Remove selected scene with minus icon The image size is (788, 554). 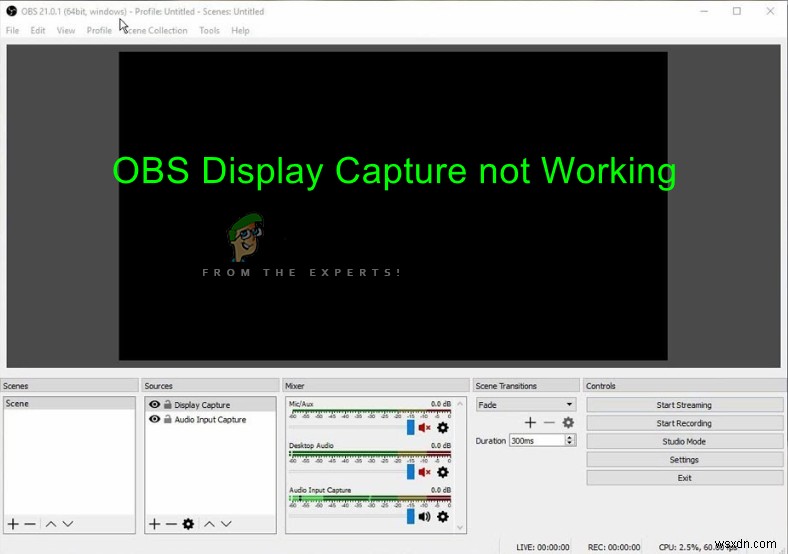pos(30,524)
